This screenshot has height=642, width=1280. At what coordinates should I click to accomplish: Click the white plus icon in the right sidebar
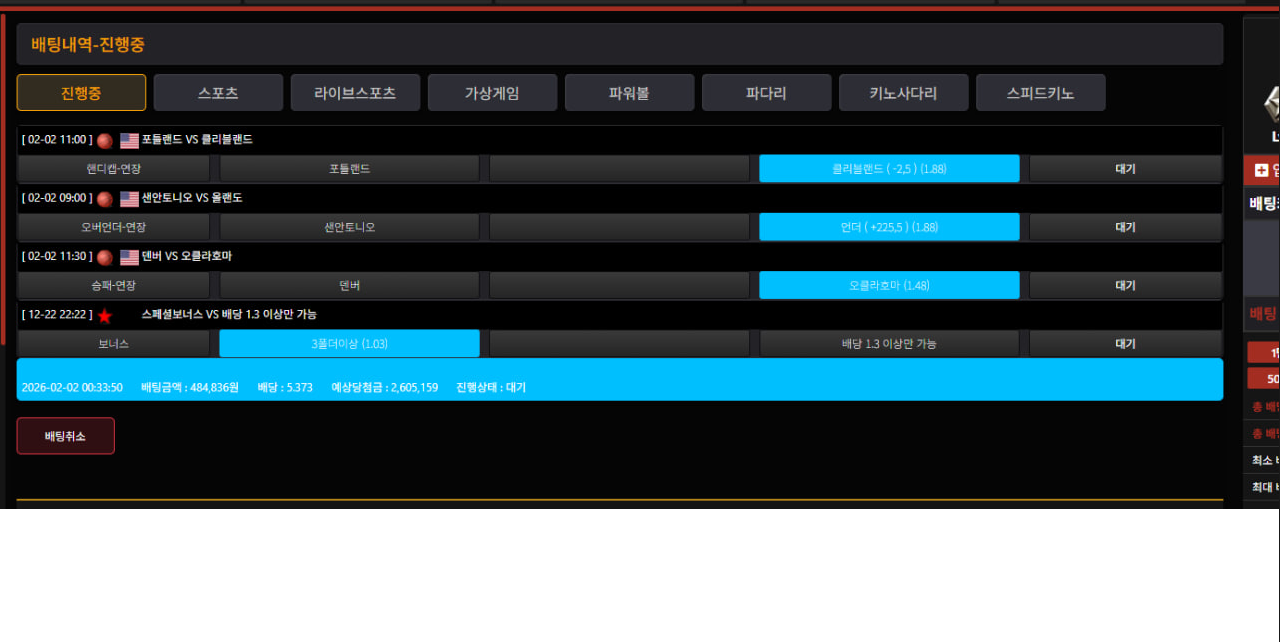1261,171
